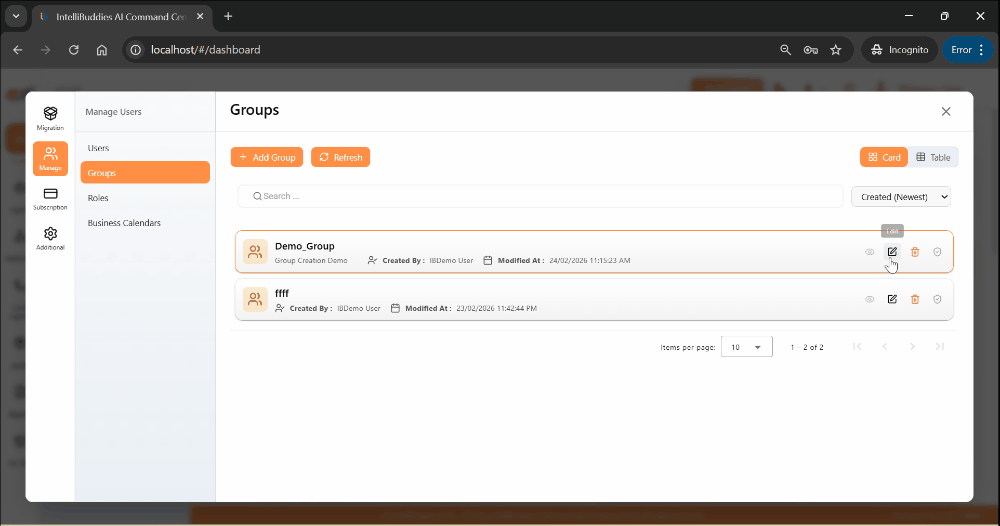Delete the Demo_Group group
The width and height of the screenshot is (1000, 526).
(x=915, y=252)
